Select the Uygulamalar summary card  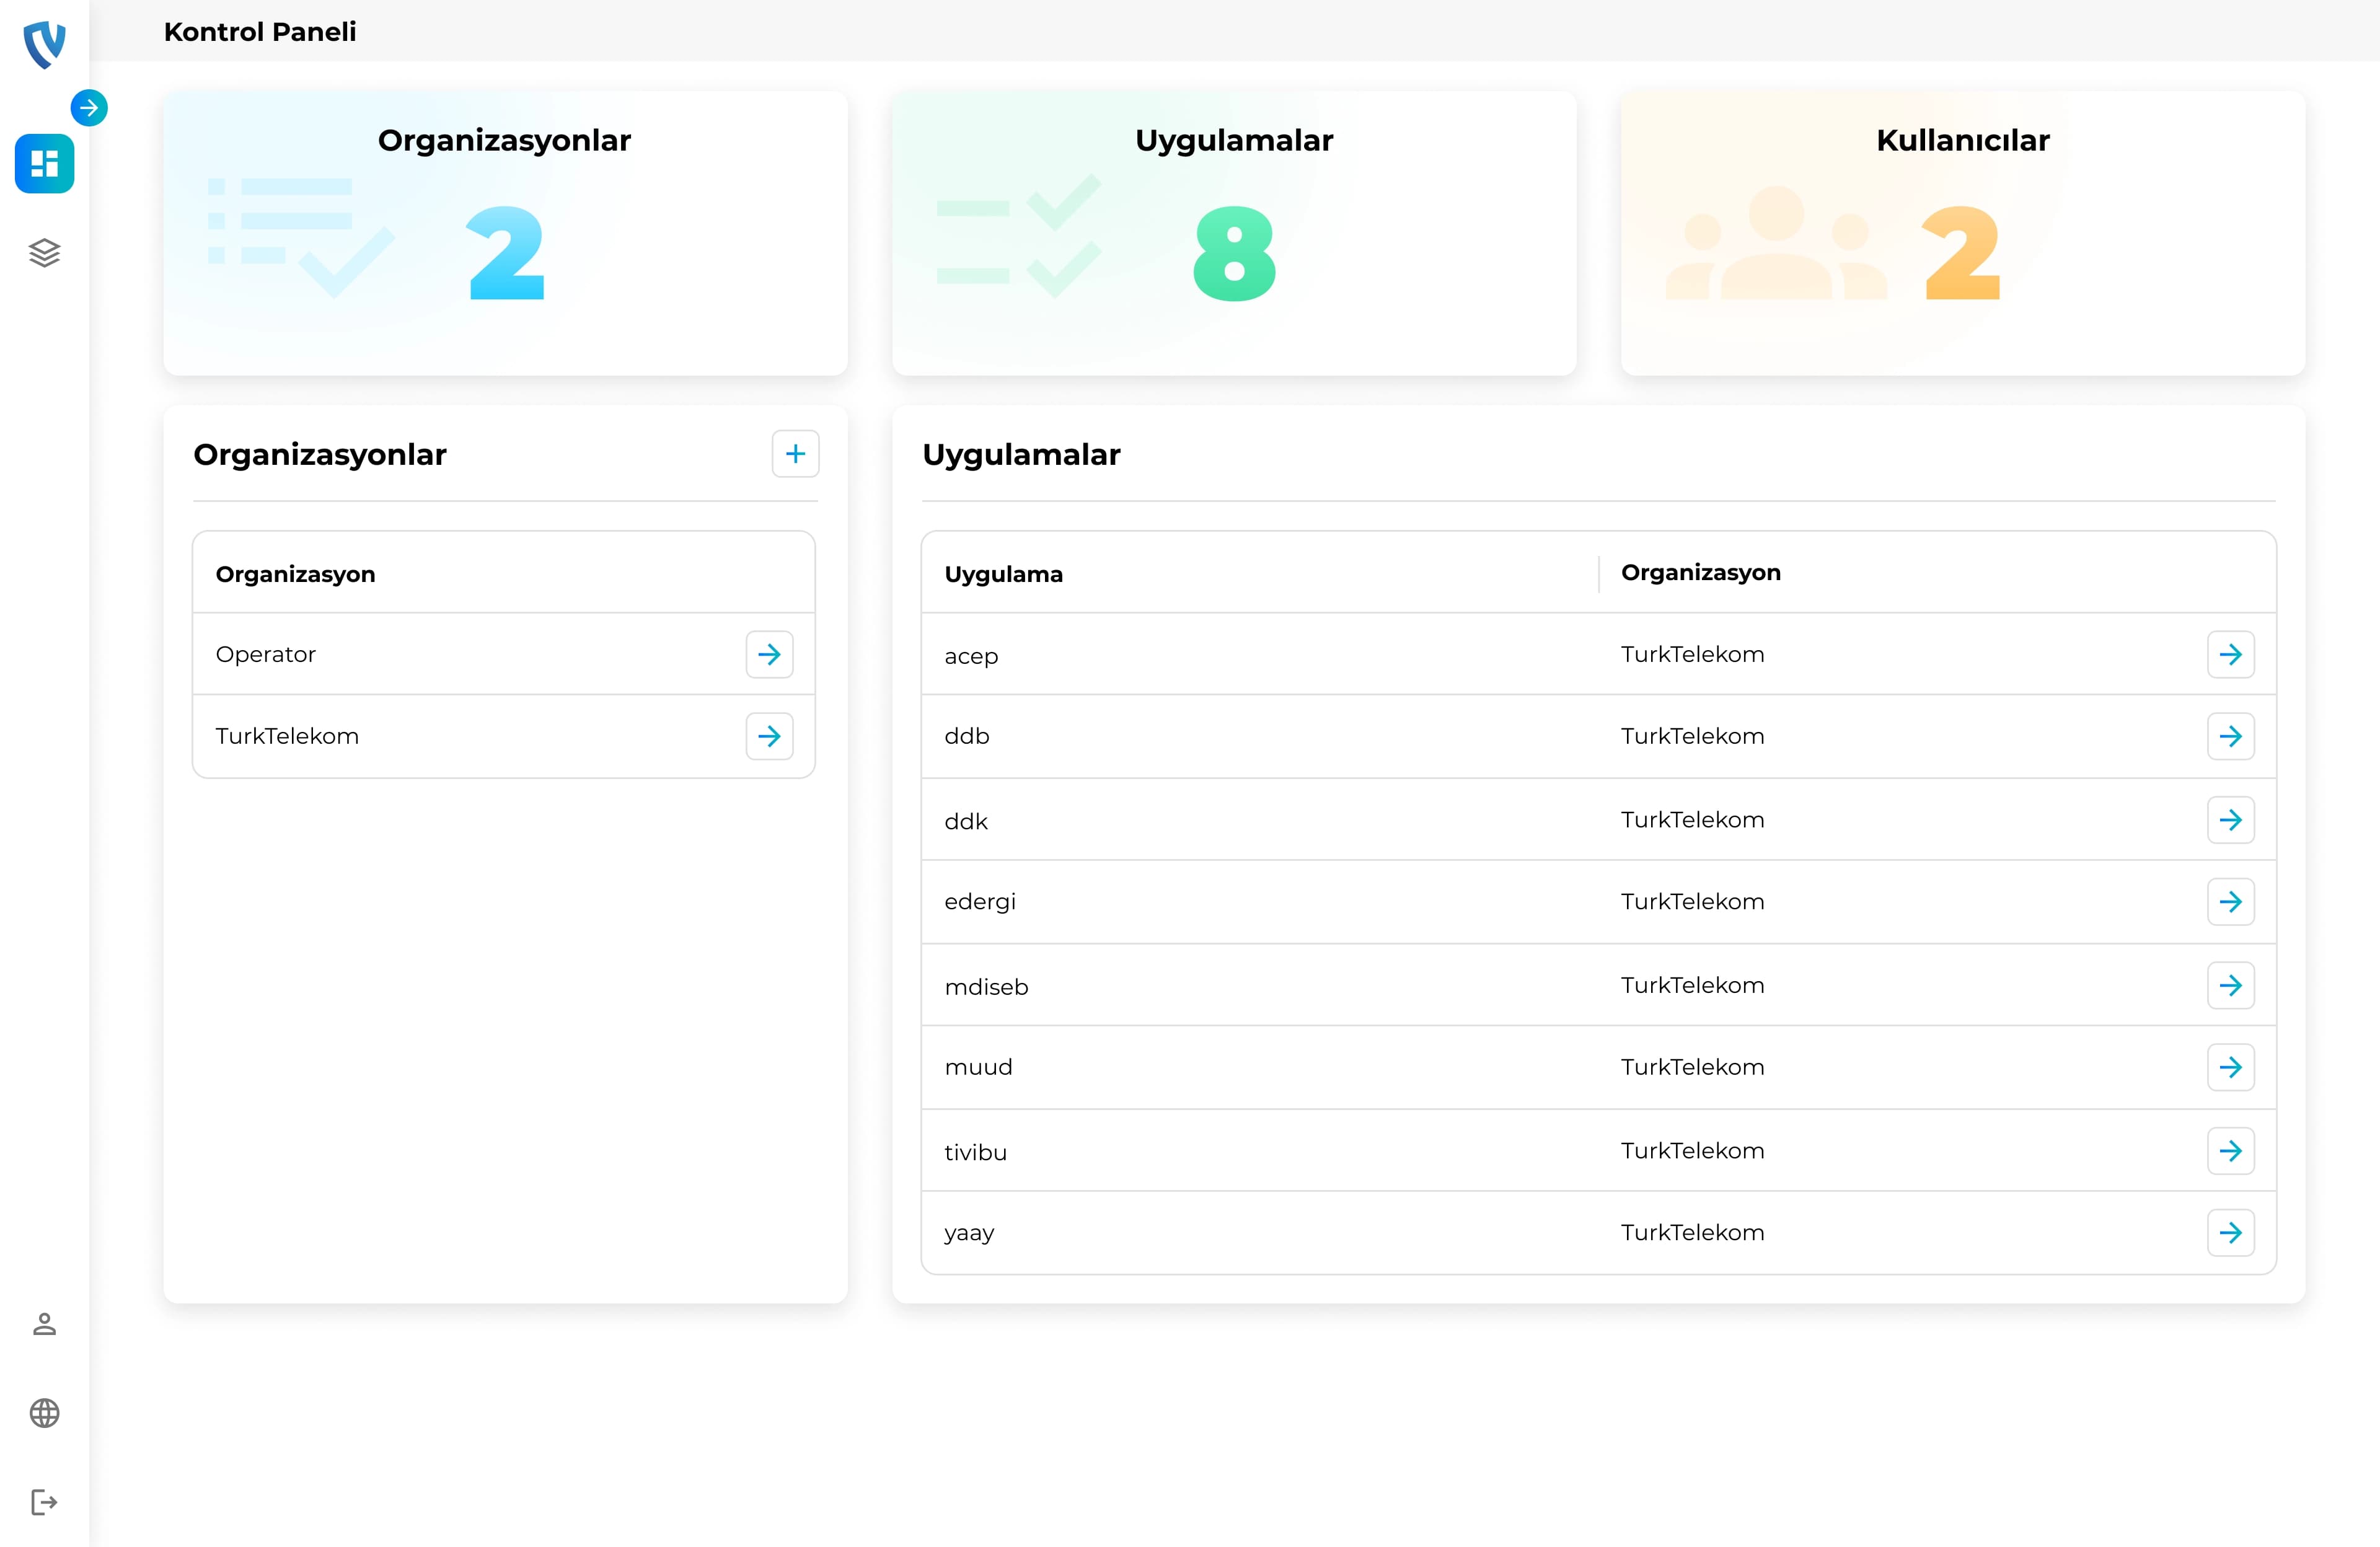pyautogui.click(x=1234, y=233)
